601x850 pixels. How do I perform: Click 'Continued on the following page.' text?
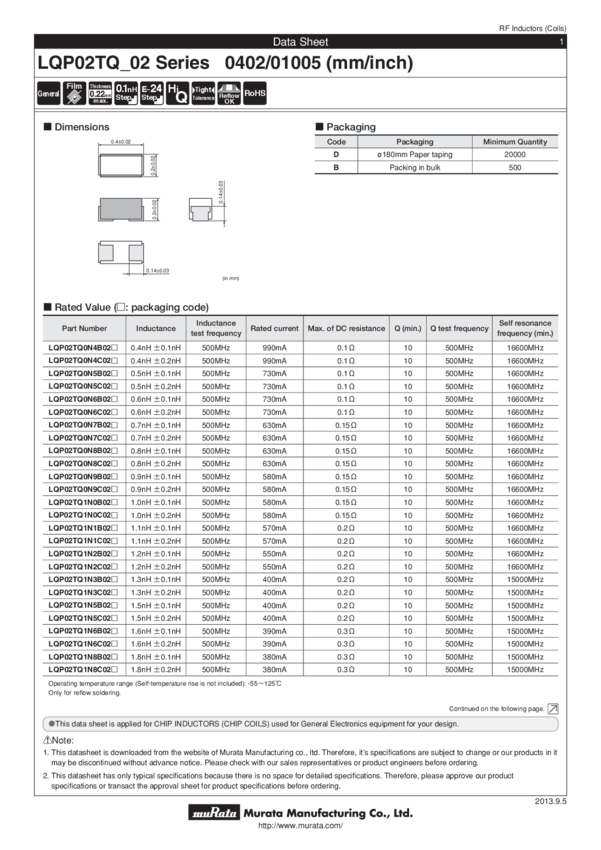click(x=496, y=709)
